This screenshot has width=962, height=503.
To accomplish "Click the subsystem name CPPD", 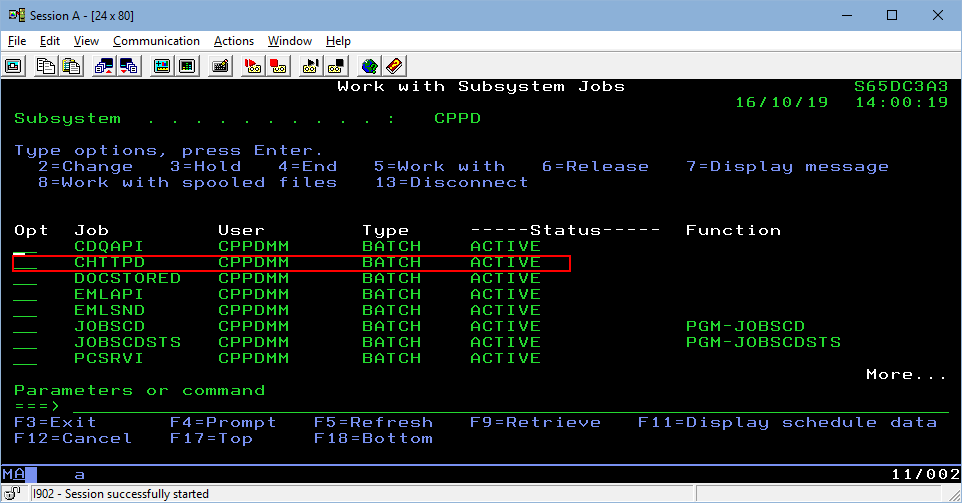I will click(x=457, y=118).
